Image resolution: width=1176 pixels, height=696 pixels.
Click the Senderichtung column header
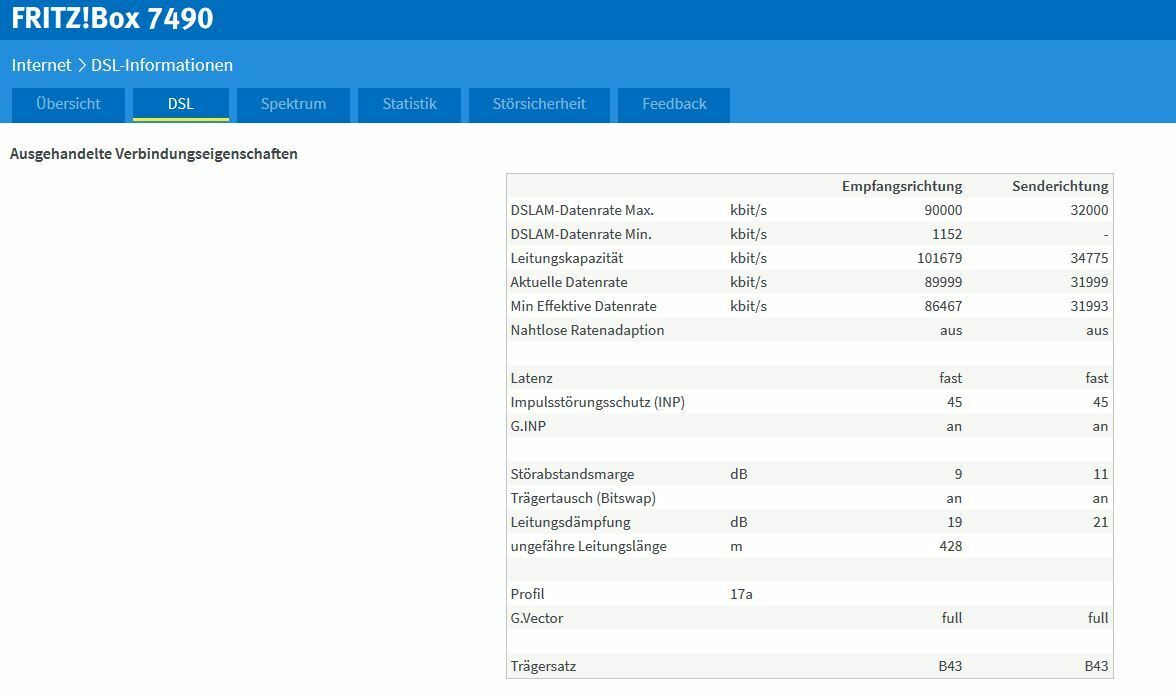(1060, 186)
